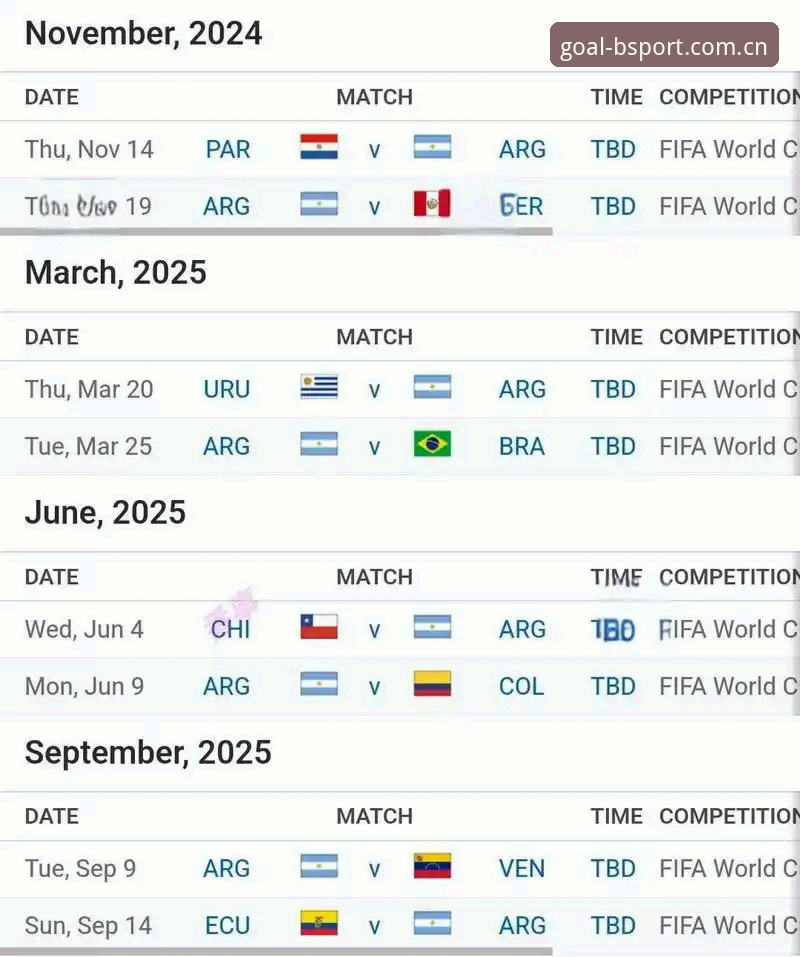
Task: Open CHI team link on Jun 4
Action: coord(230,629)
